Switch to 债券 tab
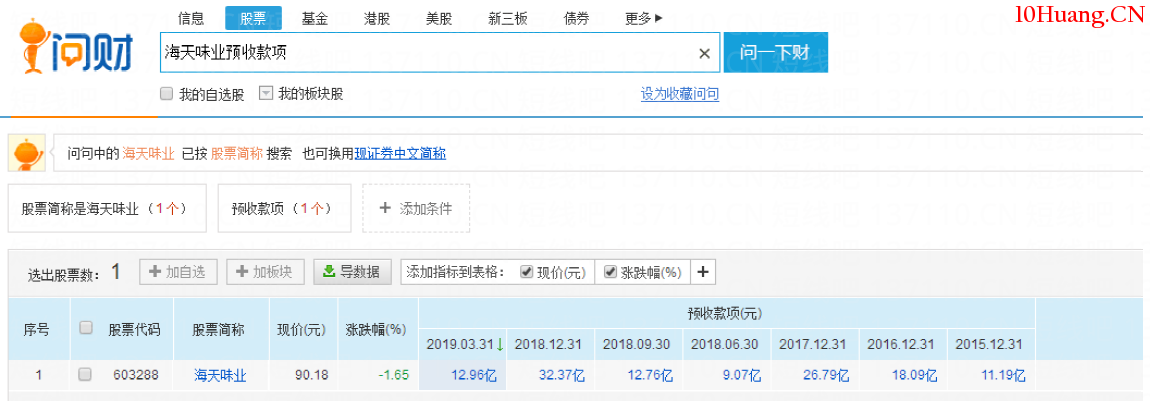 pos(576,18)
